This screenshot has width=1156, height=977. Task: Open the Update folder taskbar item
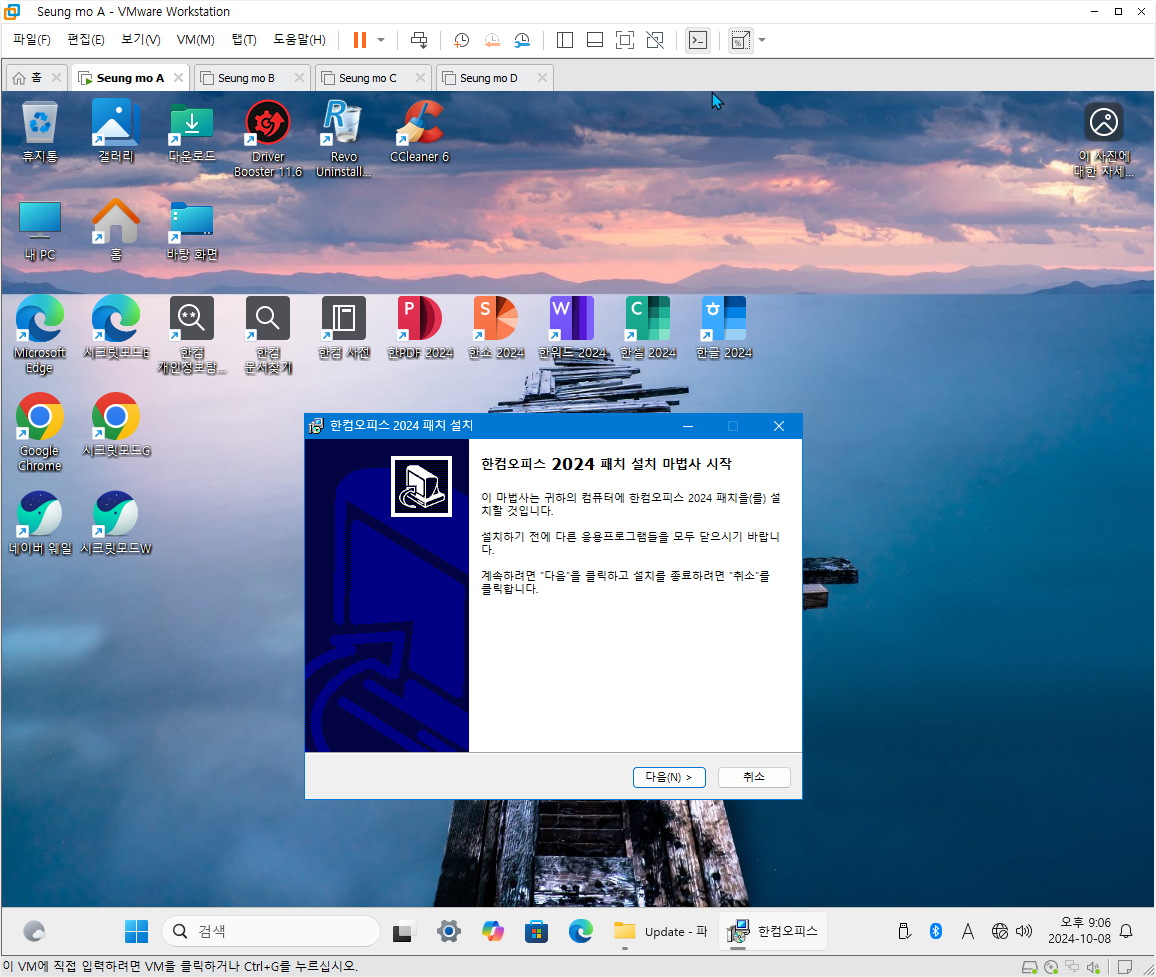(x=661, y=931)
